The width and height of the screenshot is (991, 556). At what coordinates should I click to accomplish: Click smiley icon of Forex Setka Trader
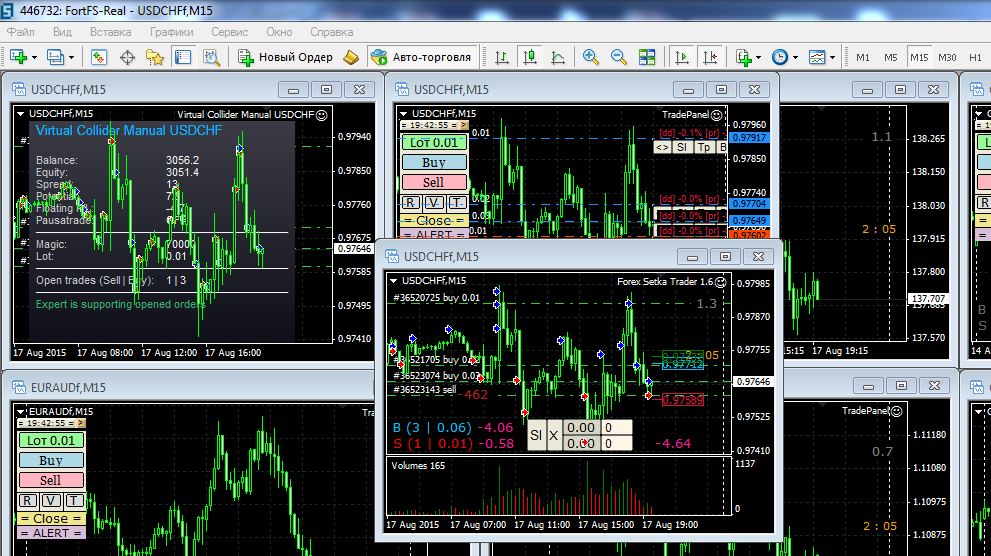tap(720, 282)
